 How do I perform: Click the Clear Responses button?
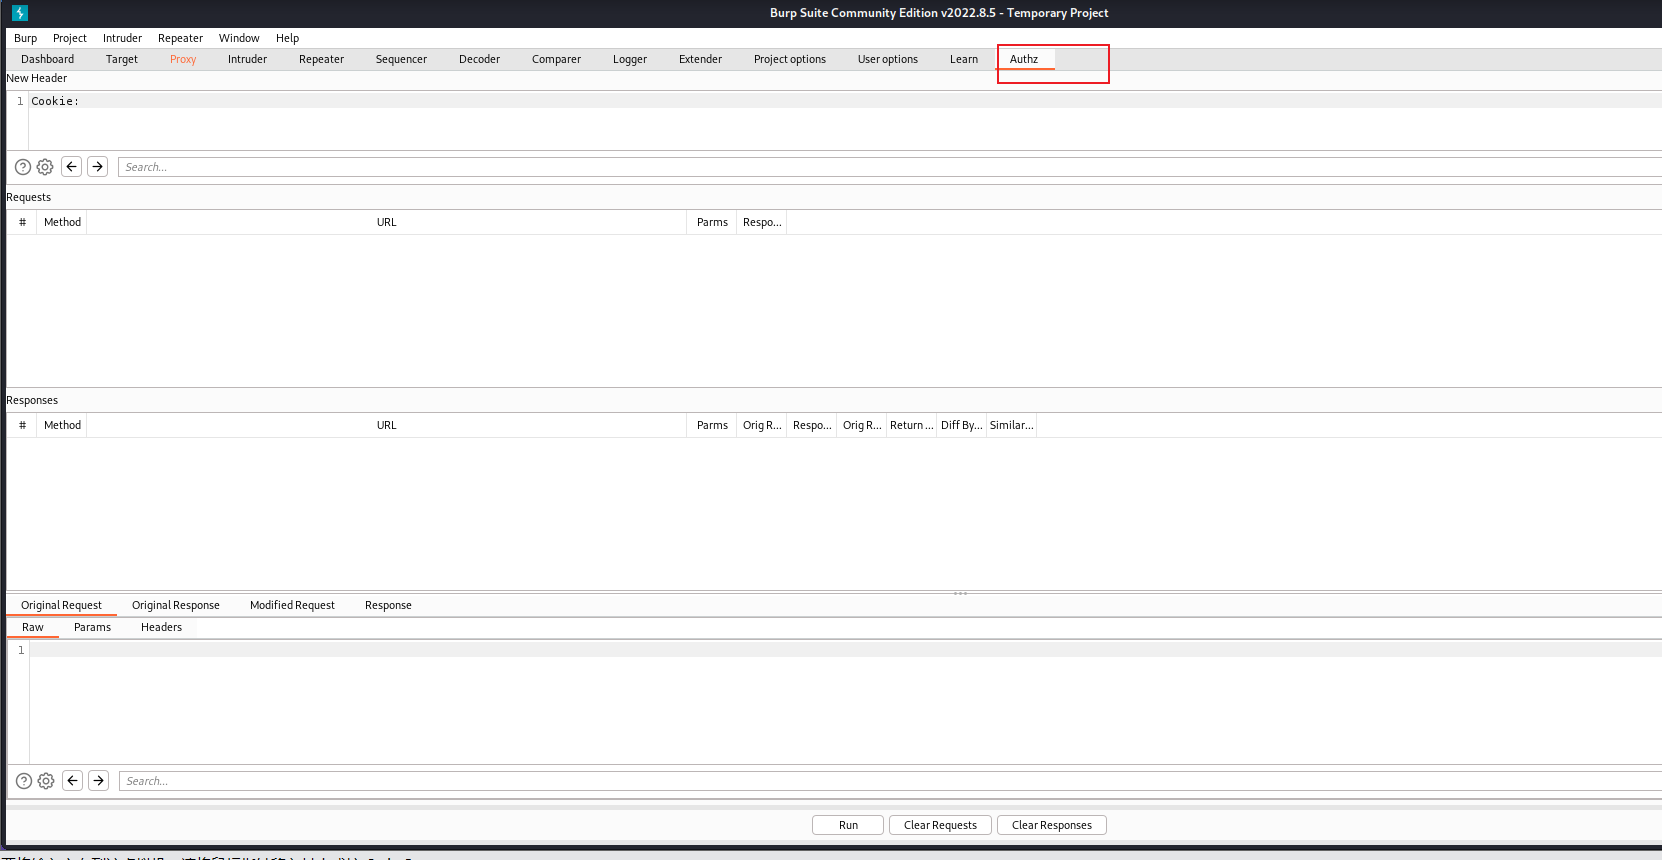(x=1052, y=825)
